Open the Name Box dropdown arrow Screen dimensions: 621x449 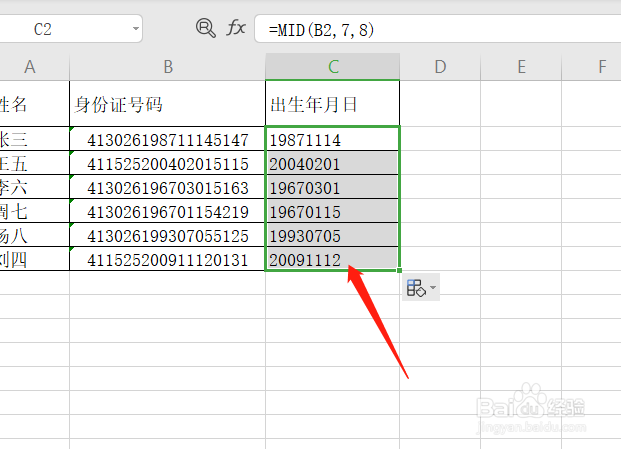[135, 29]
